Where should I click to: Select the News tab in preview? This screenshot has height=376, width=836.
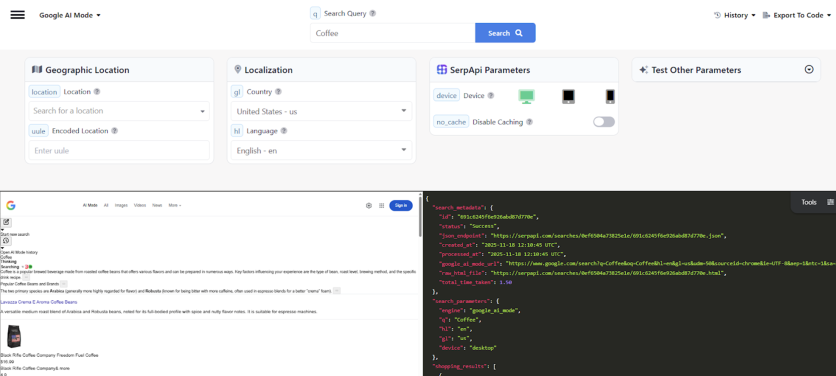point(157,205)
